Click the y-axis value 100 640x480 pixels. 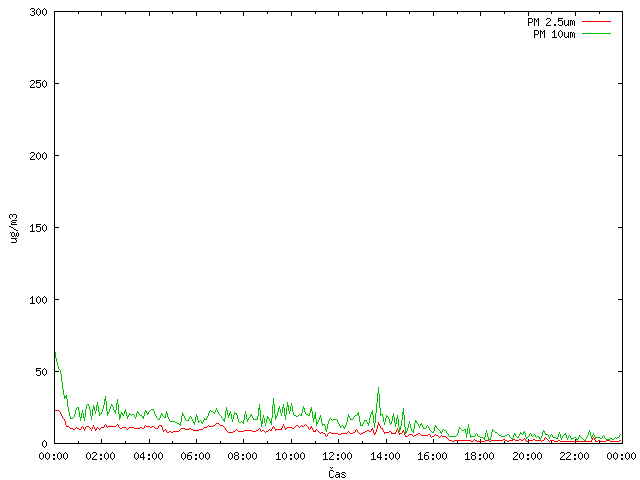(x=38, y=300)
